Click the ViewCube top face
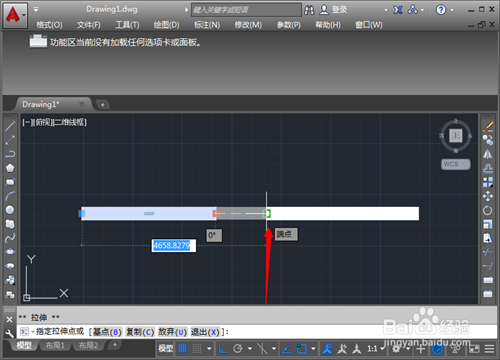Image resolution: width=500 pixels, height=360 pixels. [x=456, y=135]
